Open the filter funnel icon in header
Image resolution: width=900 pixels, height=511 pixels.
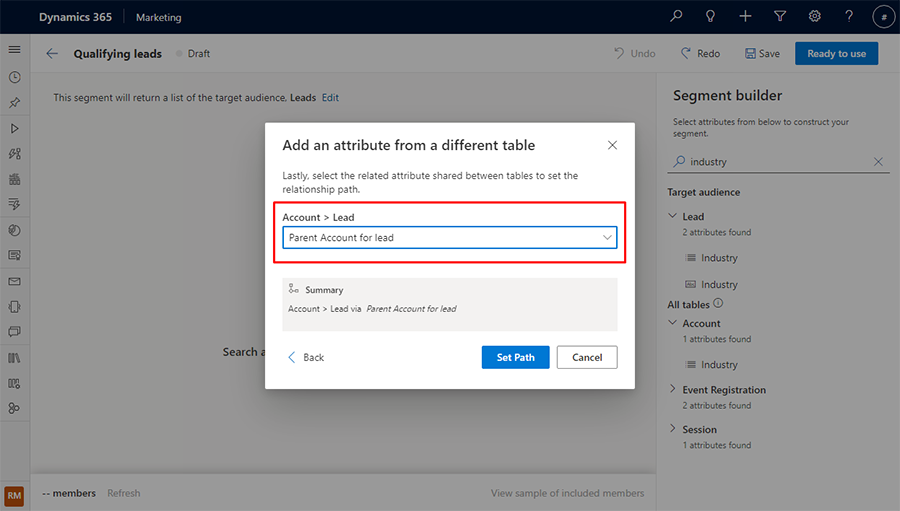pos(780,17)
